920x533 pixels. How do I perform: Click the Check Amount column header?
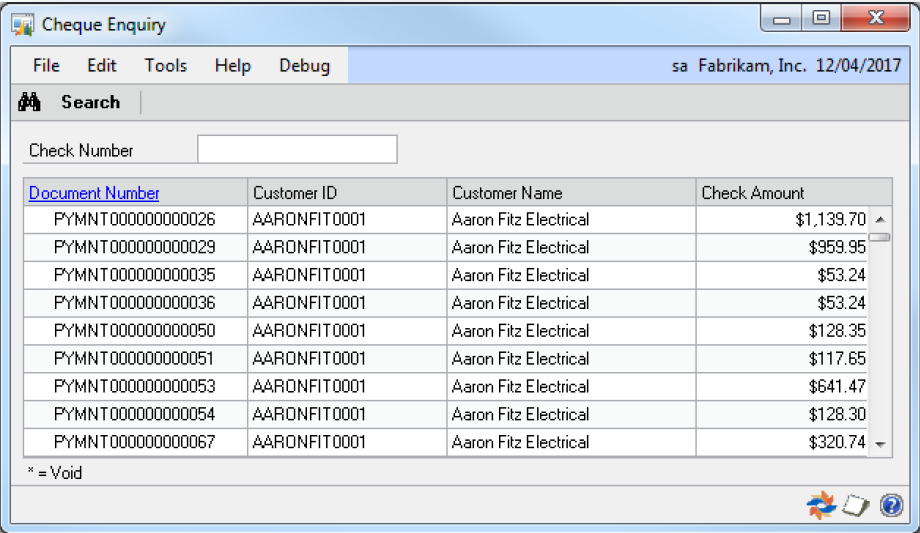[752, 193]
